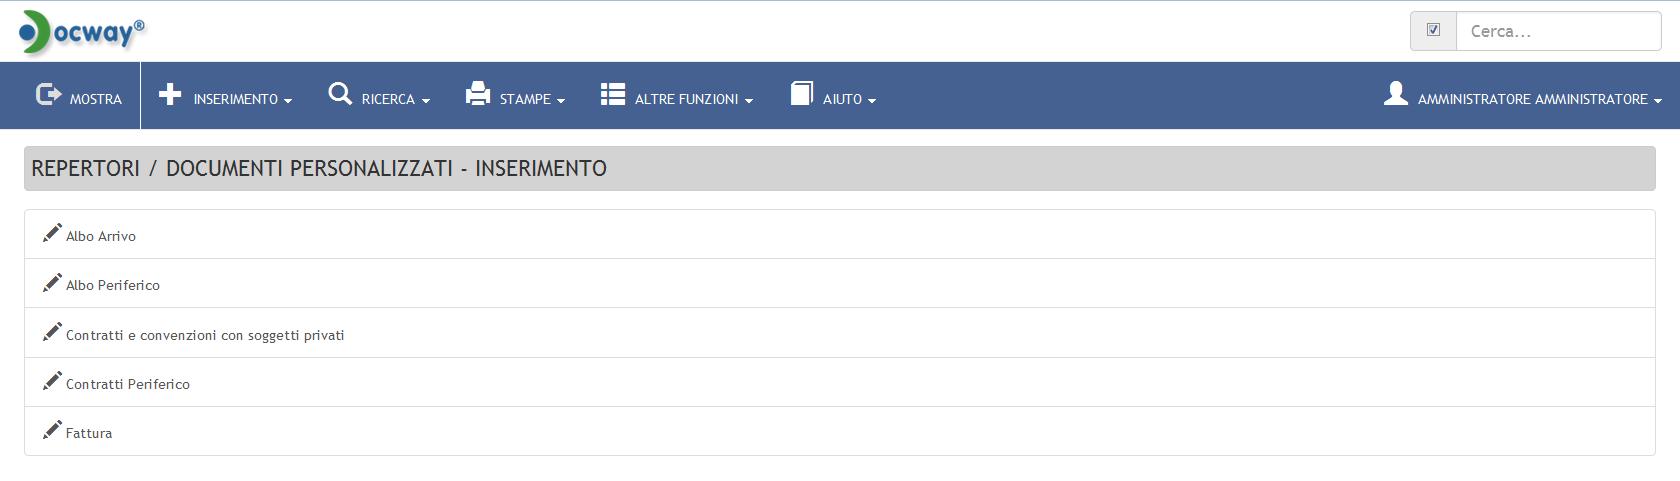Click the Mostra exit arrow icon
1680x481 pixels.
click(x=48, y=94)
